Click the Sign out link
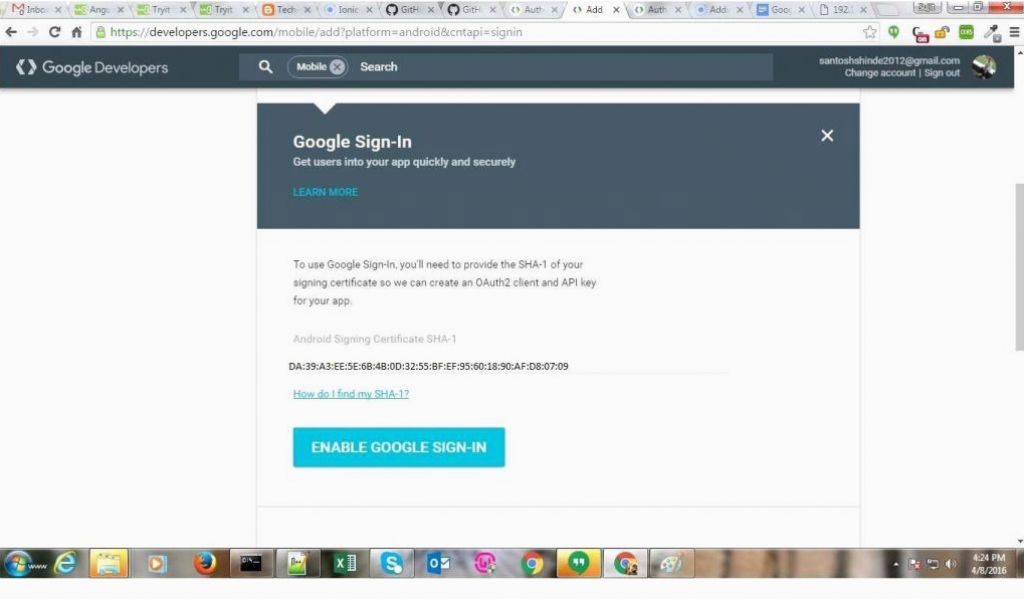The height and width of the screenshot is (600, 1024). [942, 73]
